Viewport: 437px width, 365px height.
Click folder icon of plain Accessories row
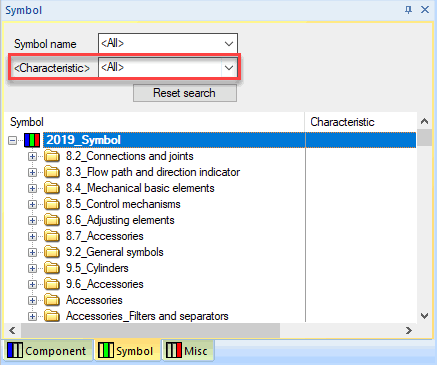click(x=52, y=300)
